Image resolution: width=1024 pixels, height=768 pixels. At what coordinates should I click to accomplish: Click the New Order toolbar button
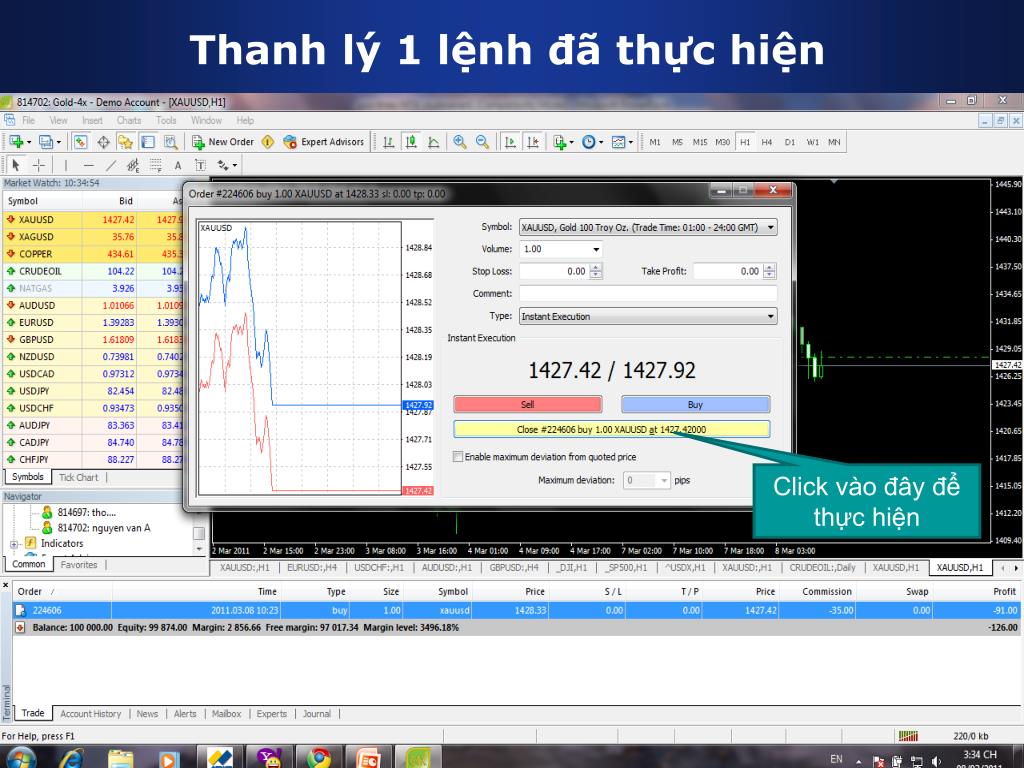(x=223, y=142)
